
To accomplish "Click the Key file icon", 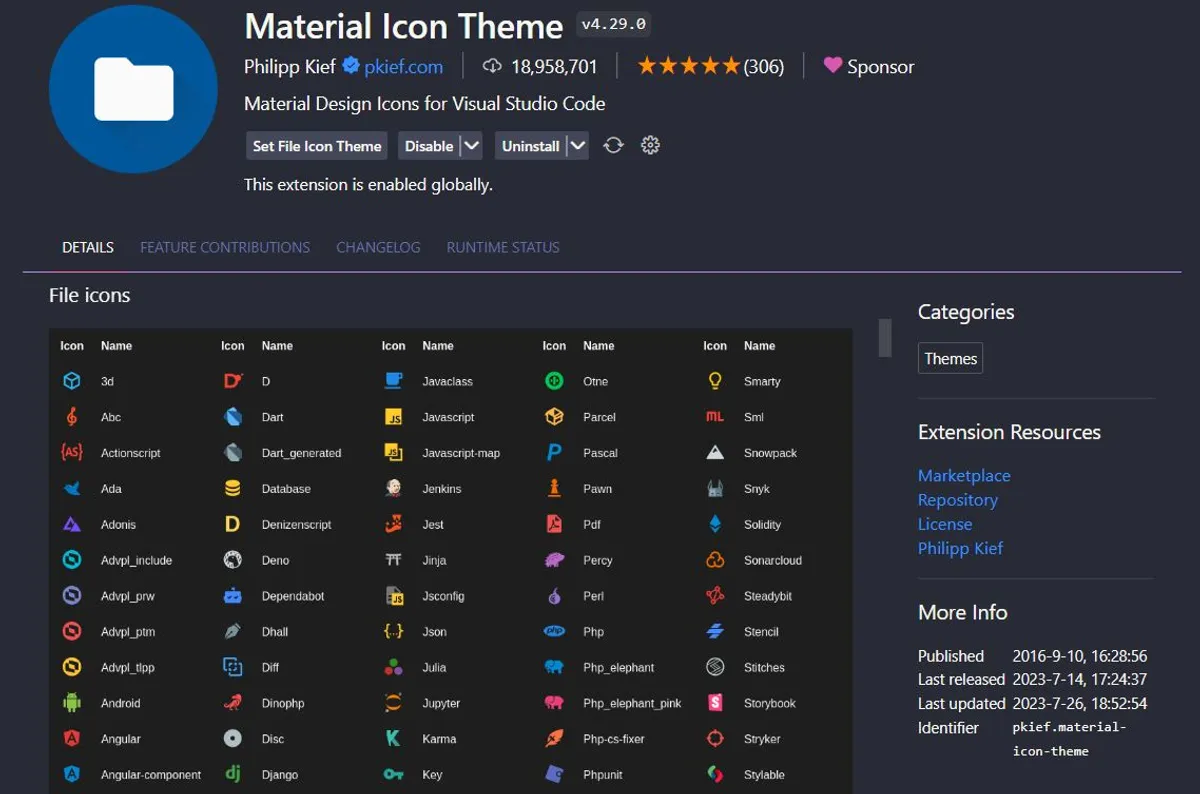I will tap(394, 774).
